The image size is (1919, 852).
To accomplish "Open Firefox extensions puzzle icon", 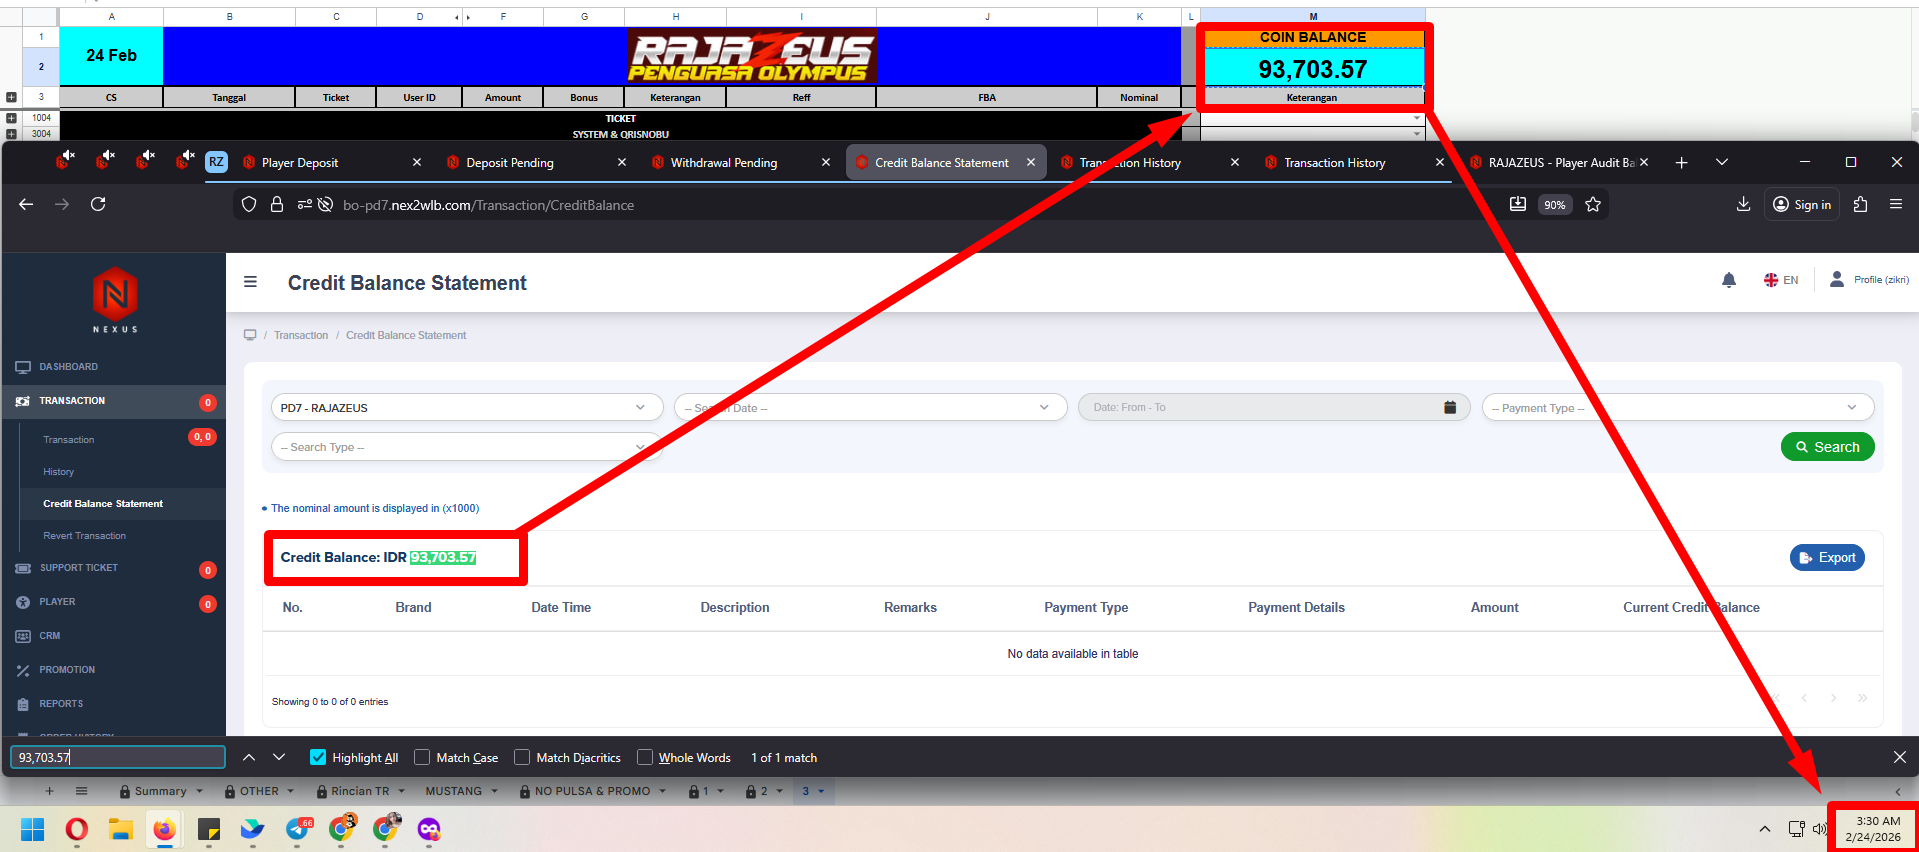I will click(1860, 204).
